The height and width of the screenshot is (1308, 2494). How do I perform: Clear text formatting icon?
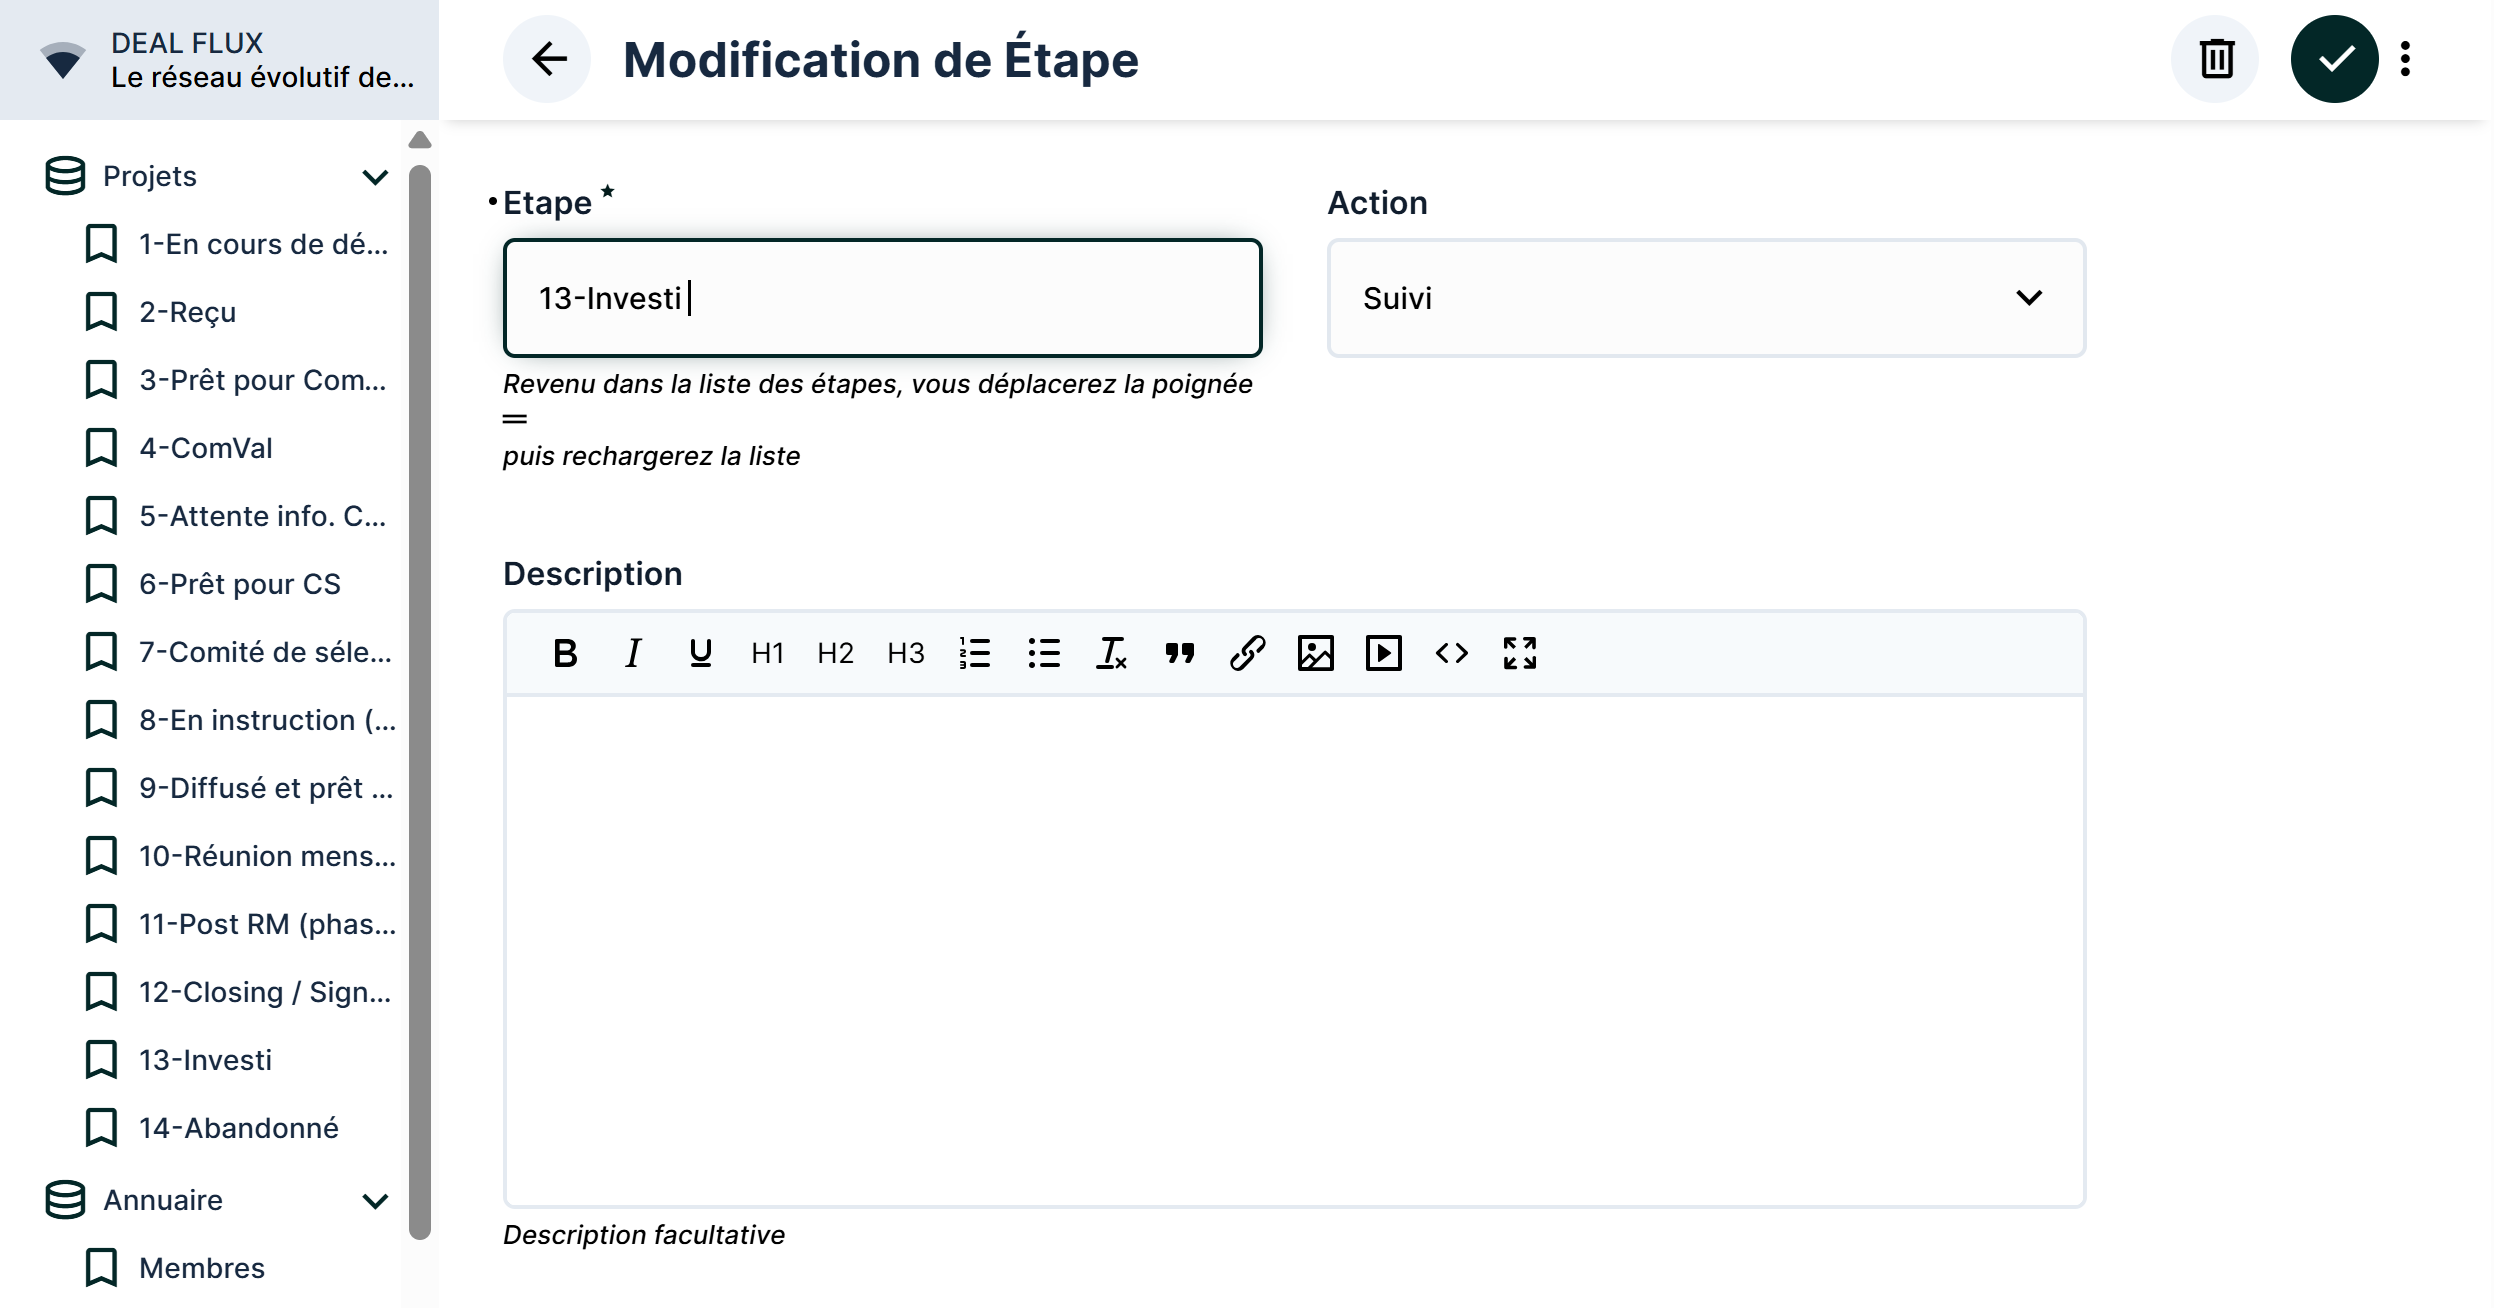pyautogui.click(x=1112, y=653)
